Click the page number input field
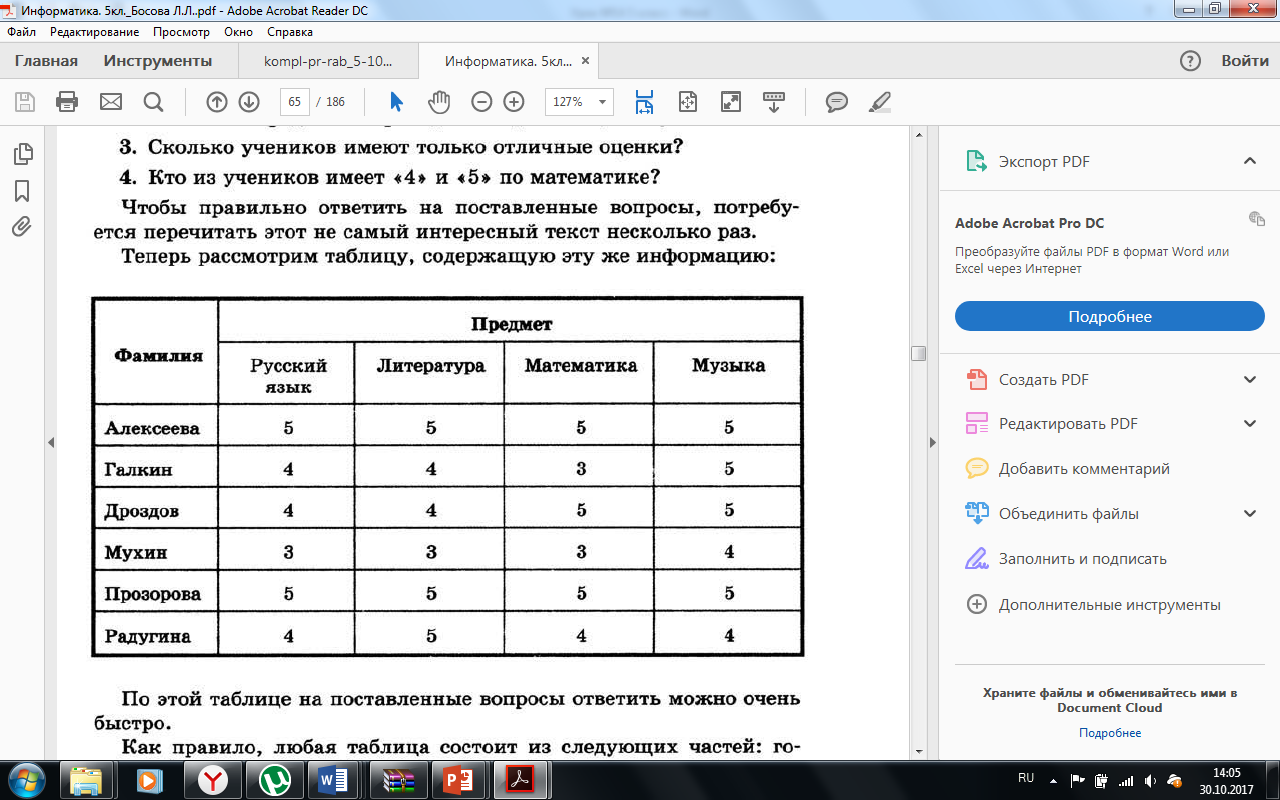The width and height of the screenshot is (1280, 800). (x=294, y=101)
